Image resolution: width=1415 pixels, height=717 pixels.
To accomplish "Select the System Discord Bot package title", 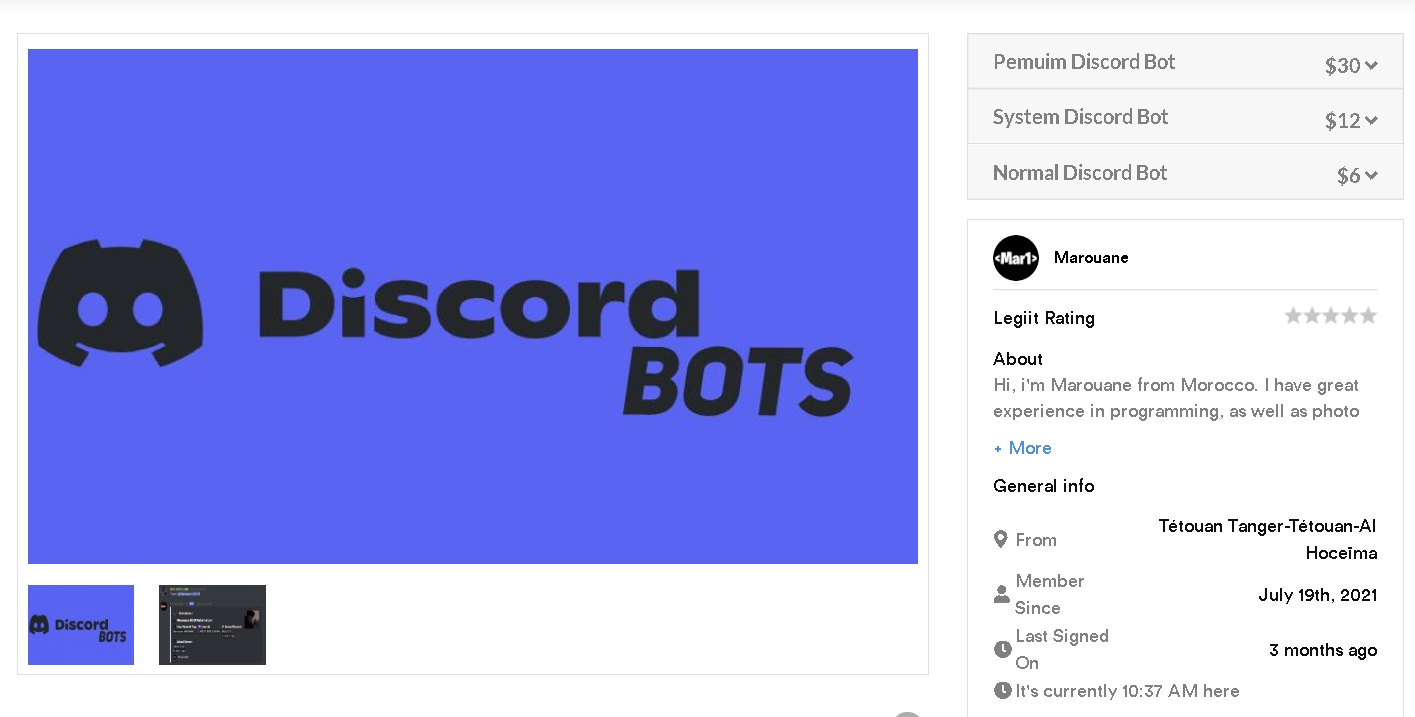I will [1080, 117].
